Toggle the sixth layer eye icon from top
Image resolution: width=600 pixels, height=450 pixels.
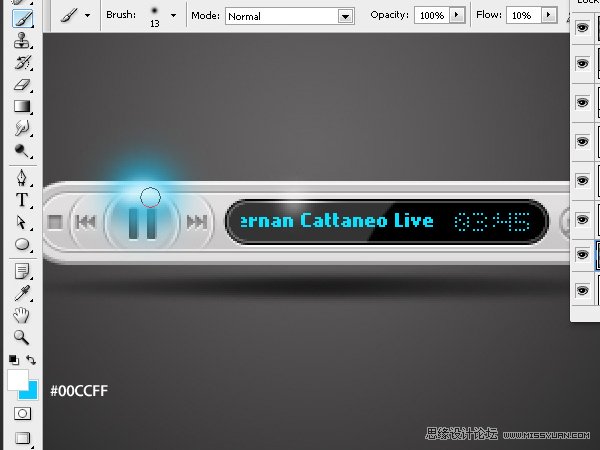click(x=582, y=219)
